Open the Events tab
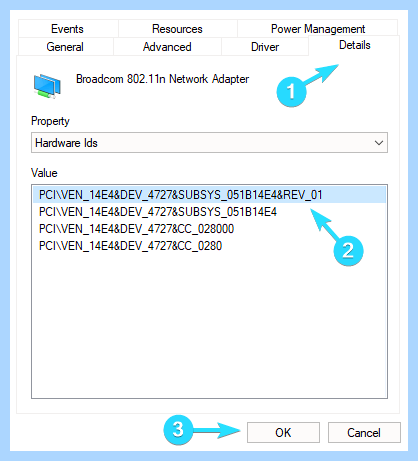Viewport: 418px width, 461px height. [68, 29]
